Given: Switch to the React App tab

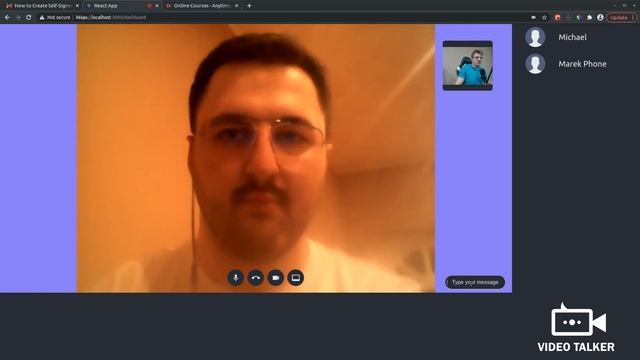Looking at the screenshot, I should pyautogui.click(x=122, y=6).
